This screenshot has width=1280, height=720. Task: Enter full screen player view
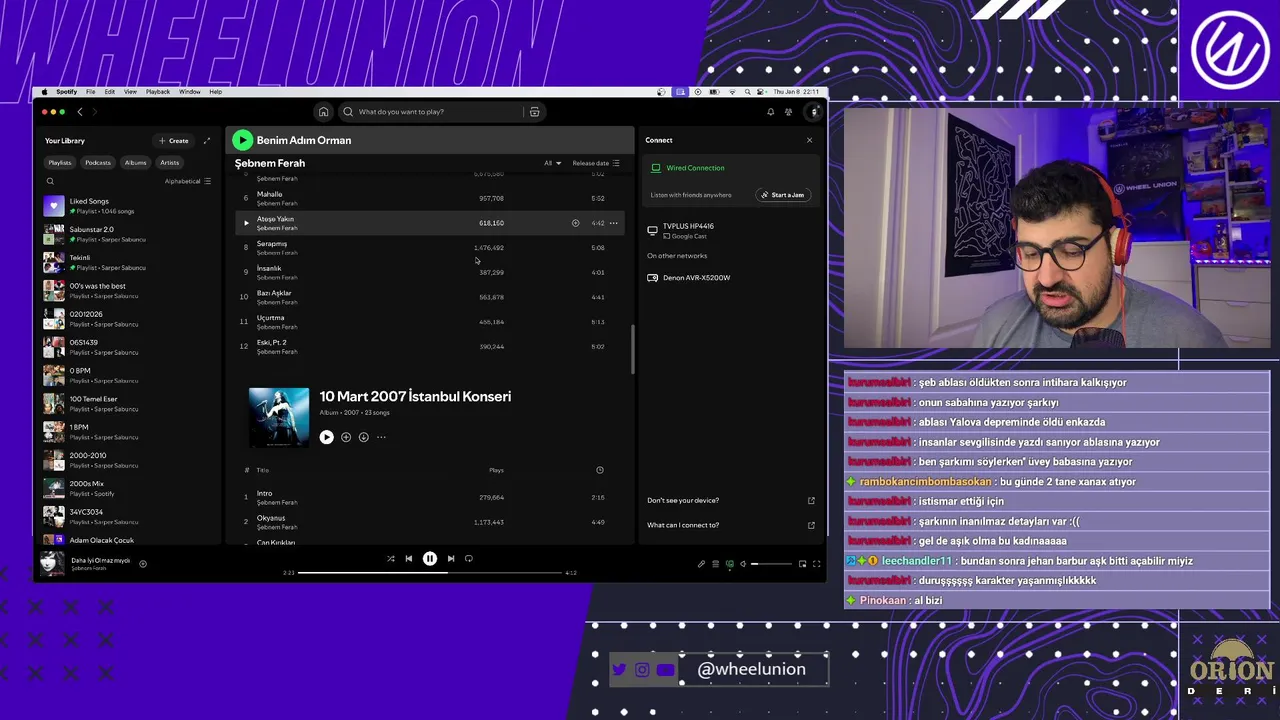point(816,564)
